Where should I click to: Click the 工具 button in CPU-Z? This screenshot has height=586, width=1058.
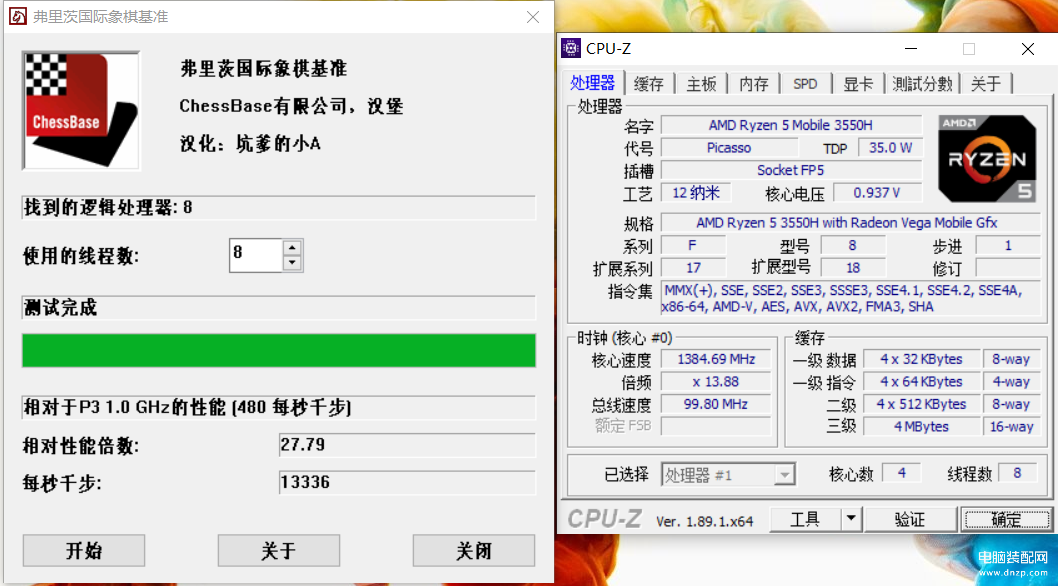coord(805,519)
